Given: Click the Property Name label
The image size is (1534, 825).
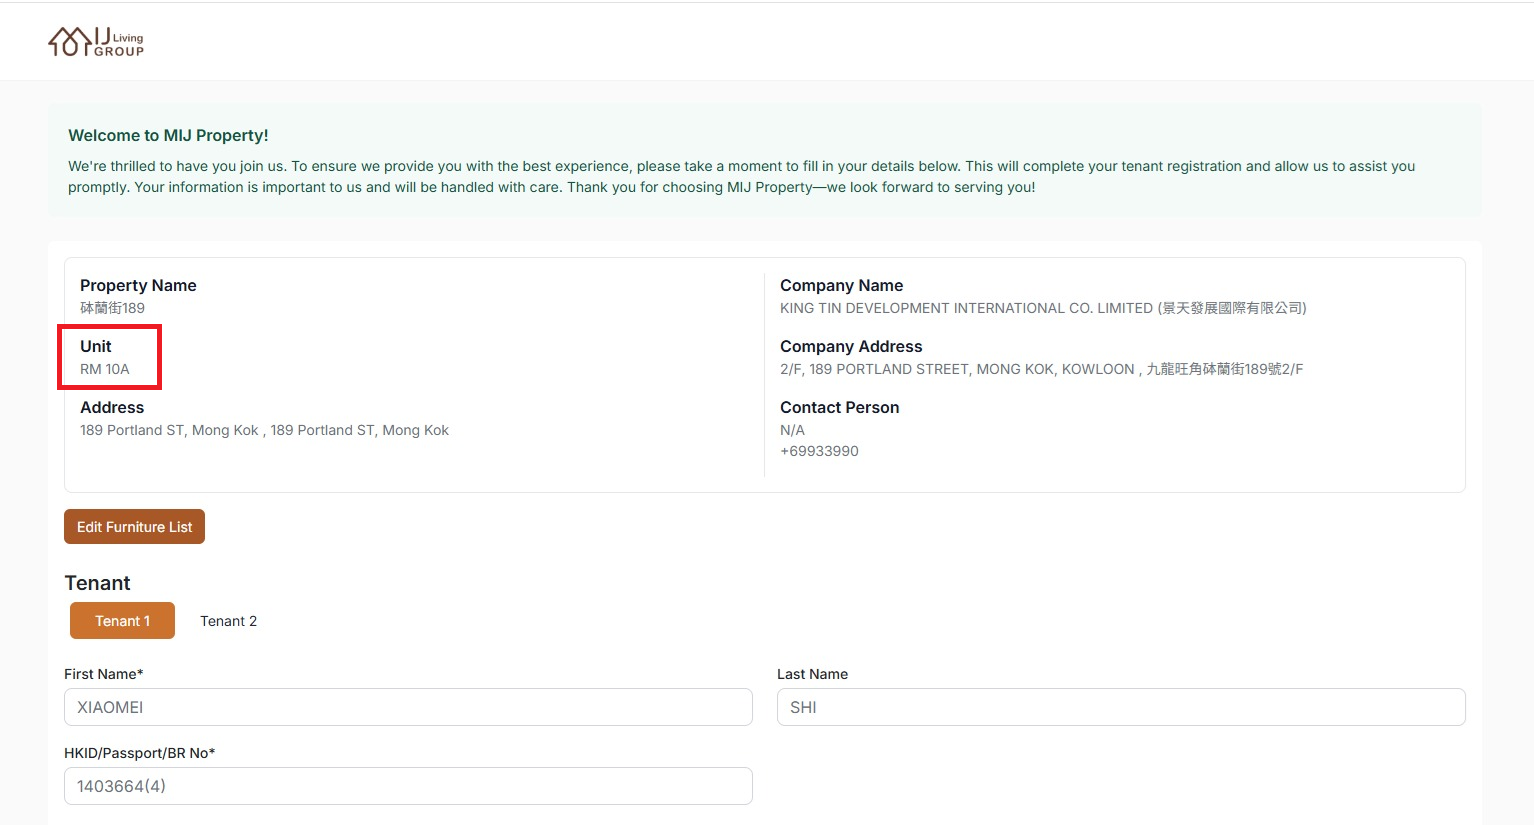Looking at the screenshot, I should 138,285.
